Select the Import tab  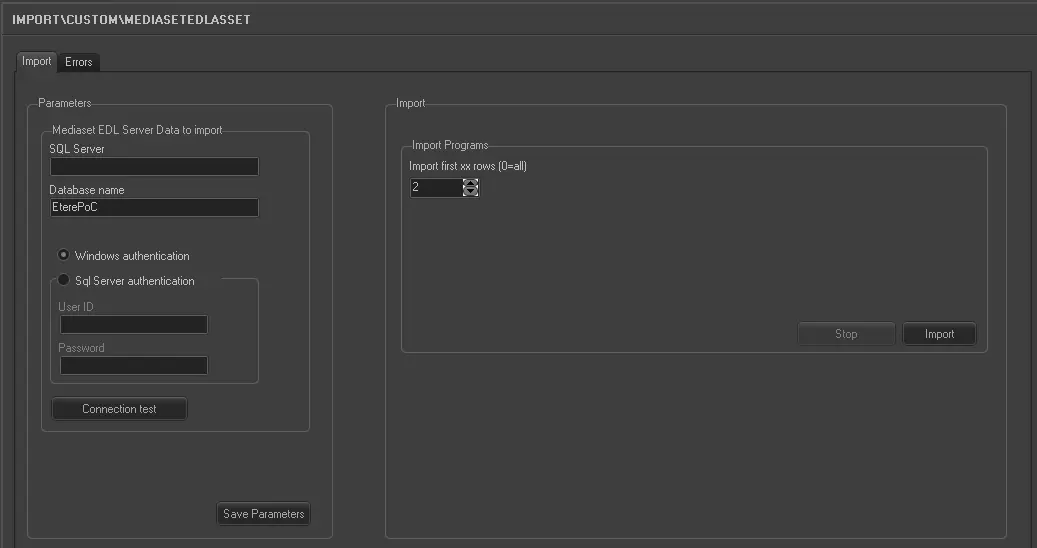(37, 61)
